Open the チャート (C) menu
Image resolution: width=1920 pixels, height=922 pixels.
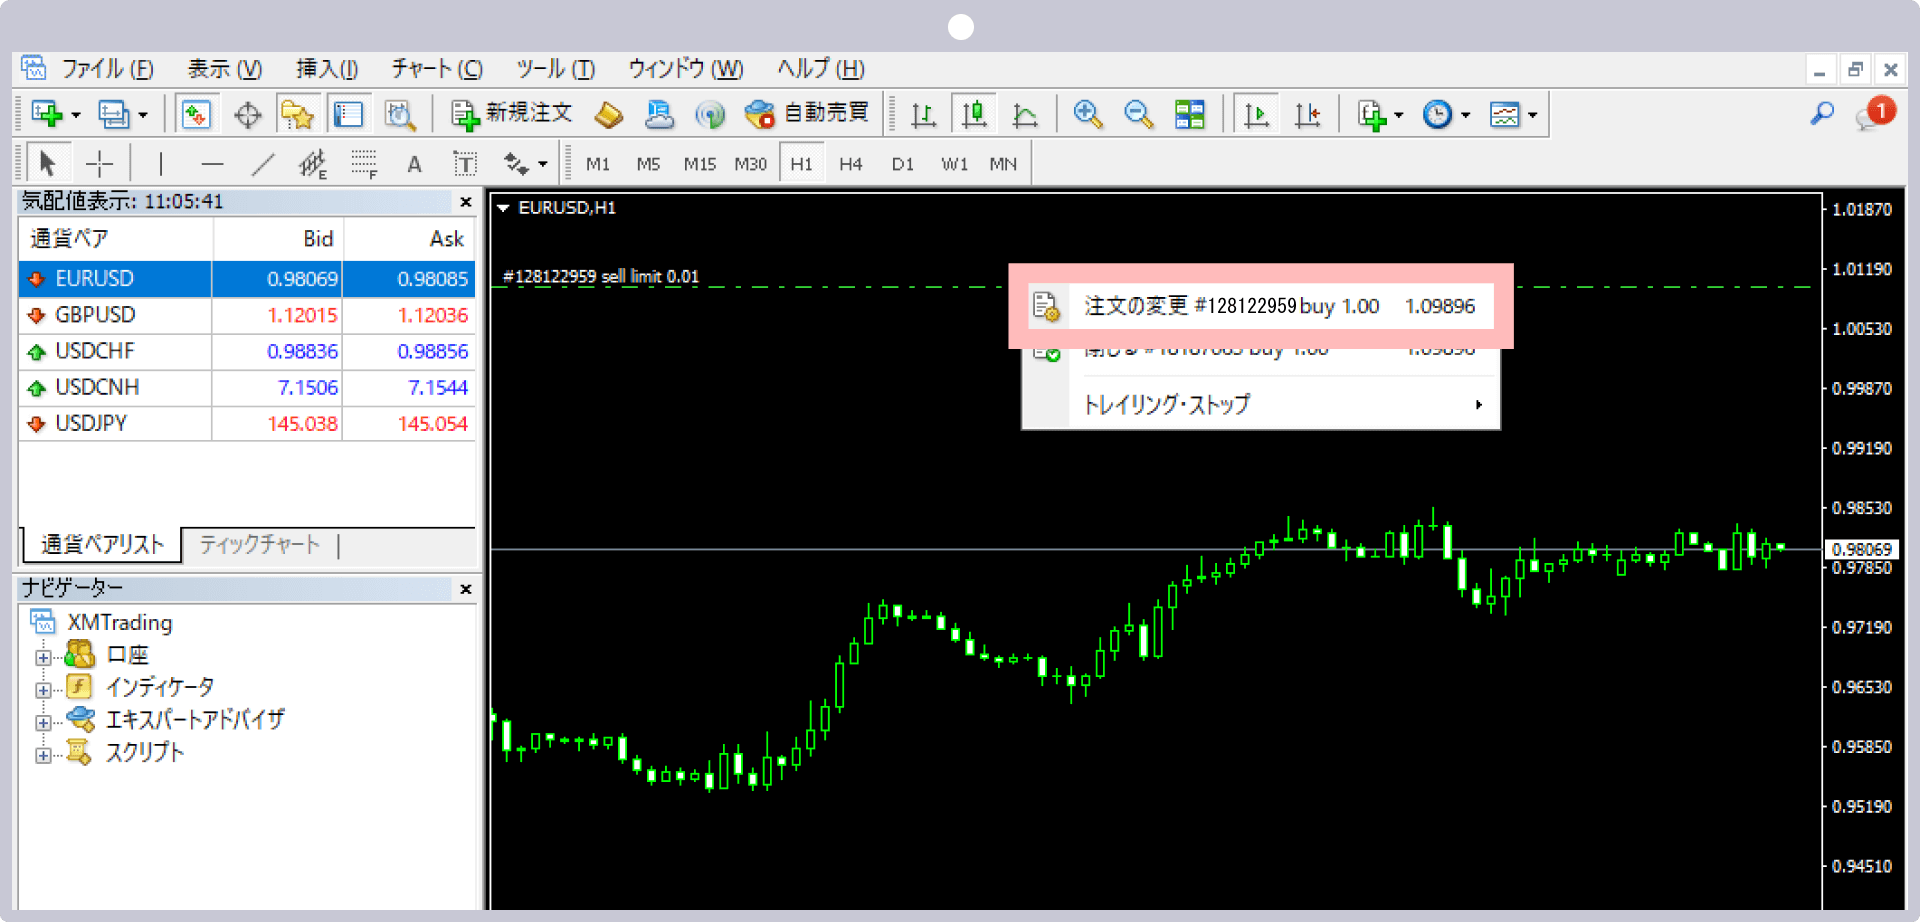click(437, 69)
